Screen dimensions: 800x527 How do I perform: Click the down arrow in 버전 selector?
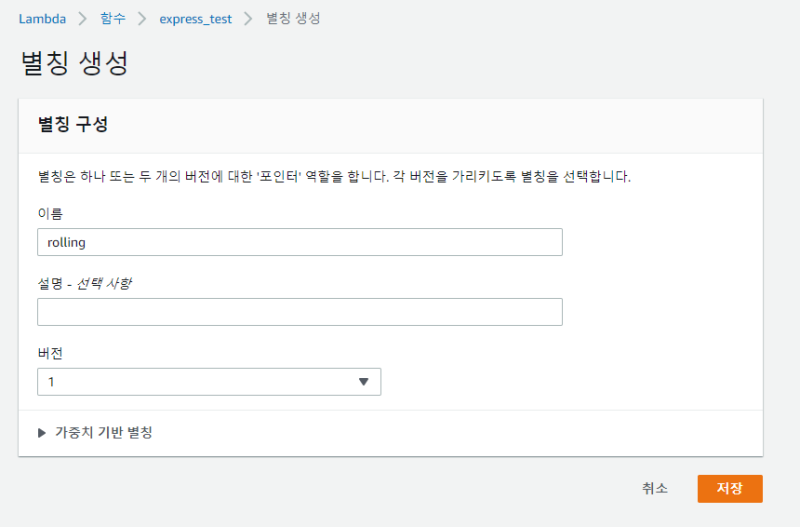click(364, 382)
